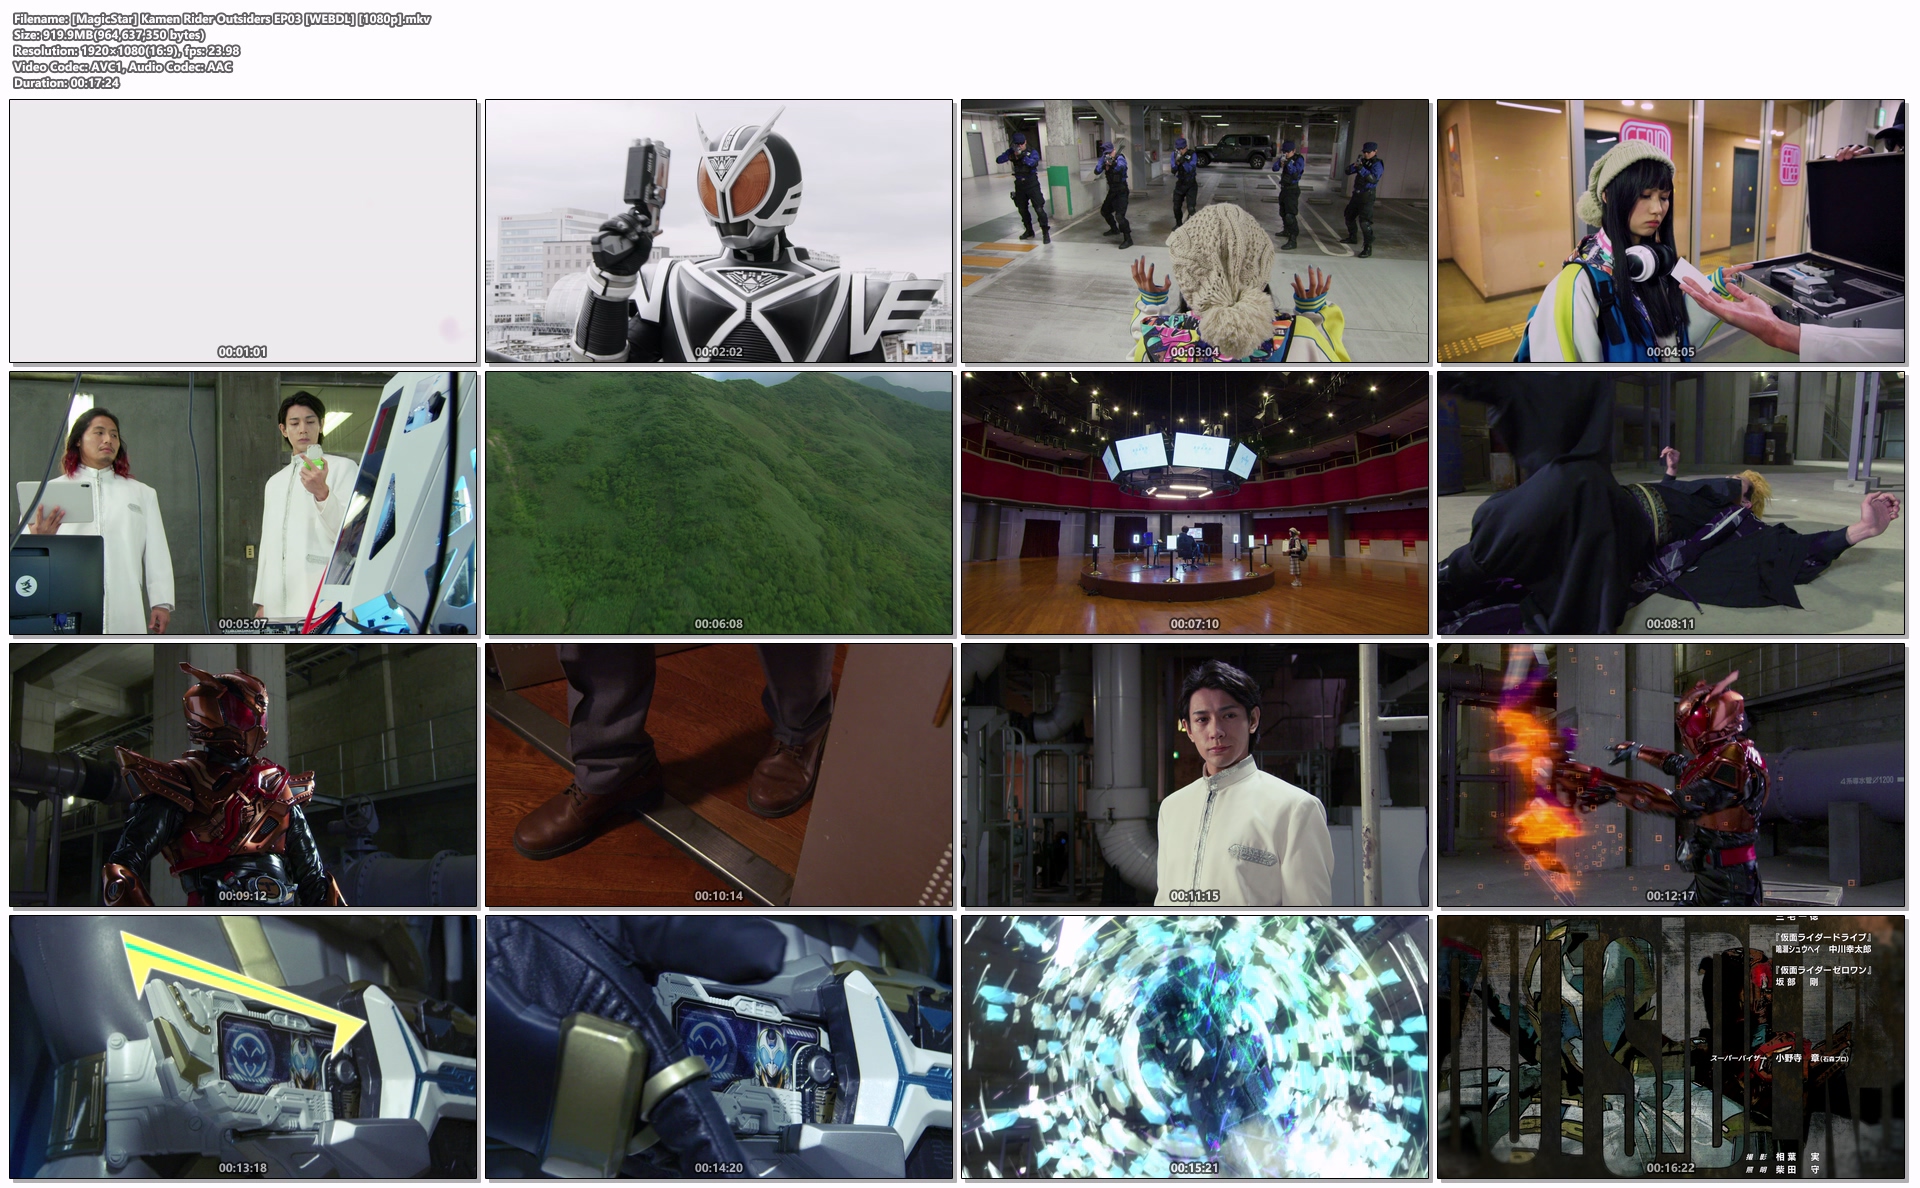Select the green mountain thumbnail at 00:06:08
Image resolution: width=1920 pixels, height=1188 pixels.
coord(719,503)
